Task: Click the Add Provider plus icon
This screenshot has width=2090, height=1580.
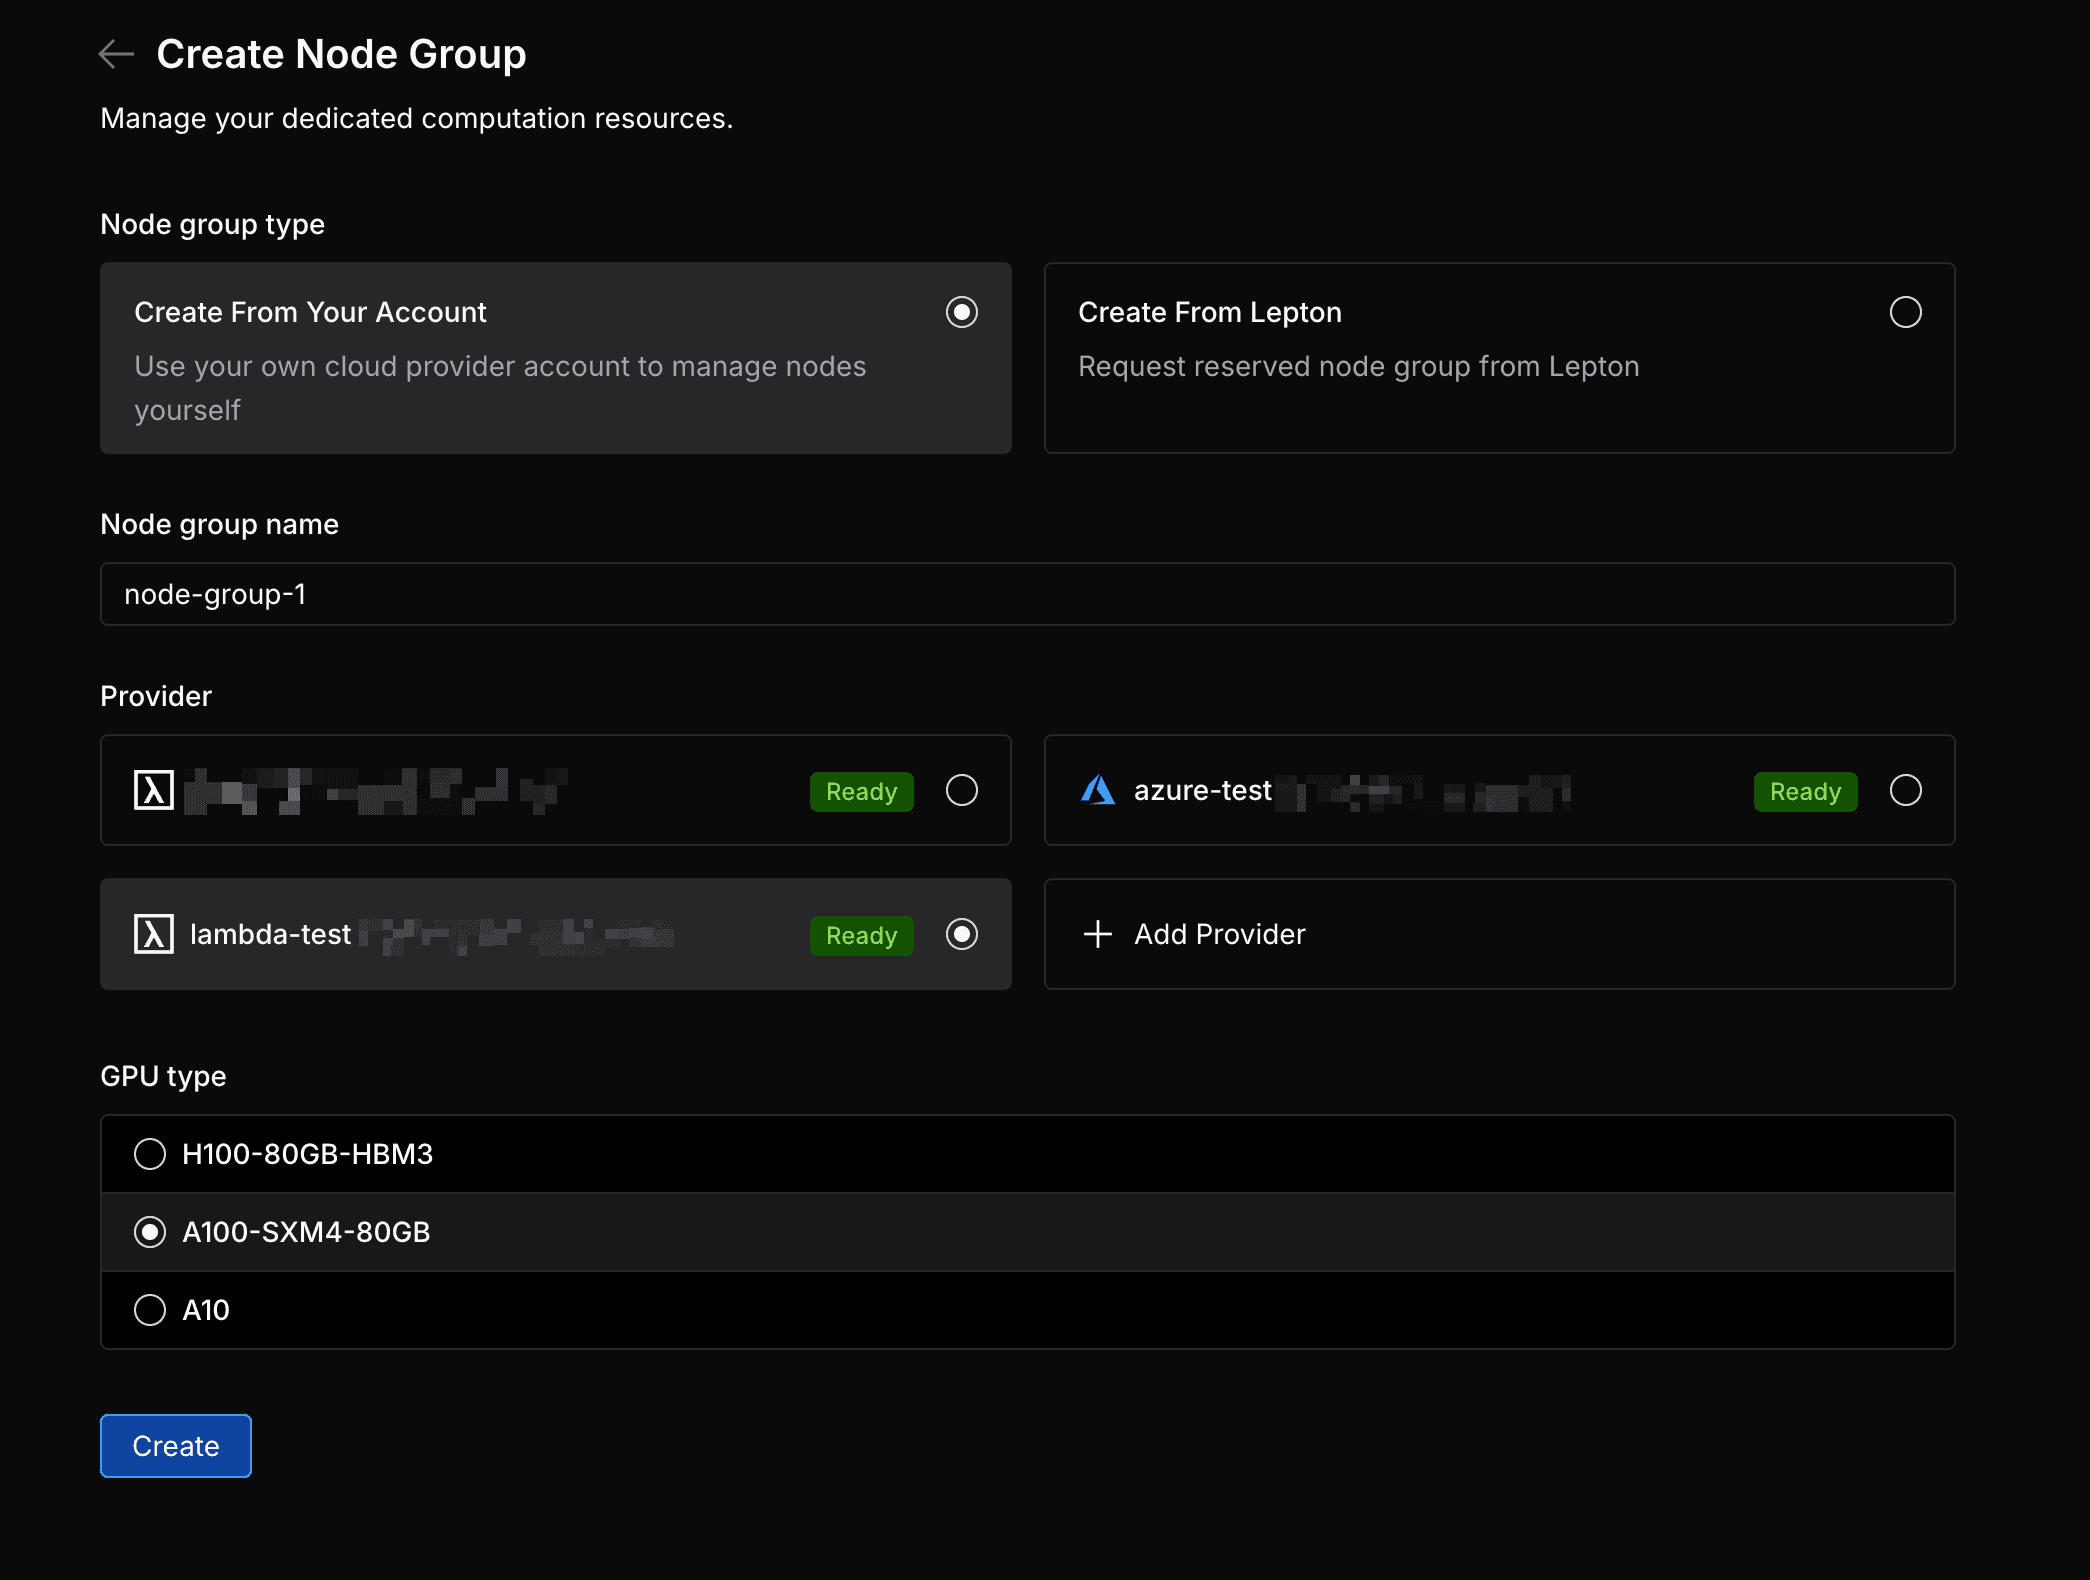Action: [1097, 933]
